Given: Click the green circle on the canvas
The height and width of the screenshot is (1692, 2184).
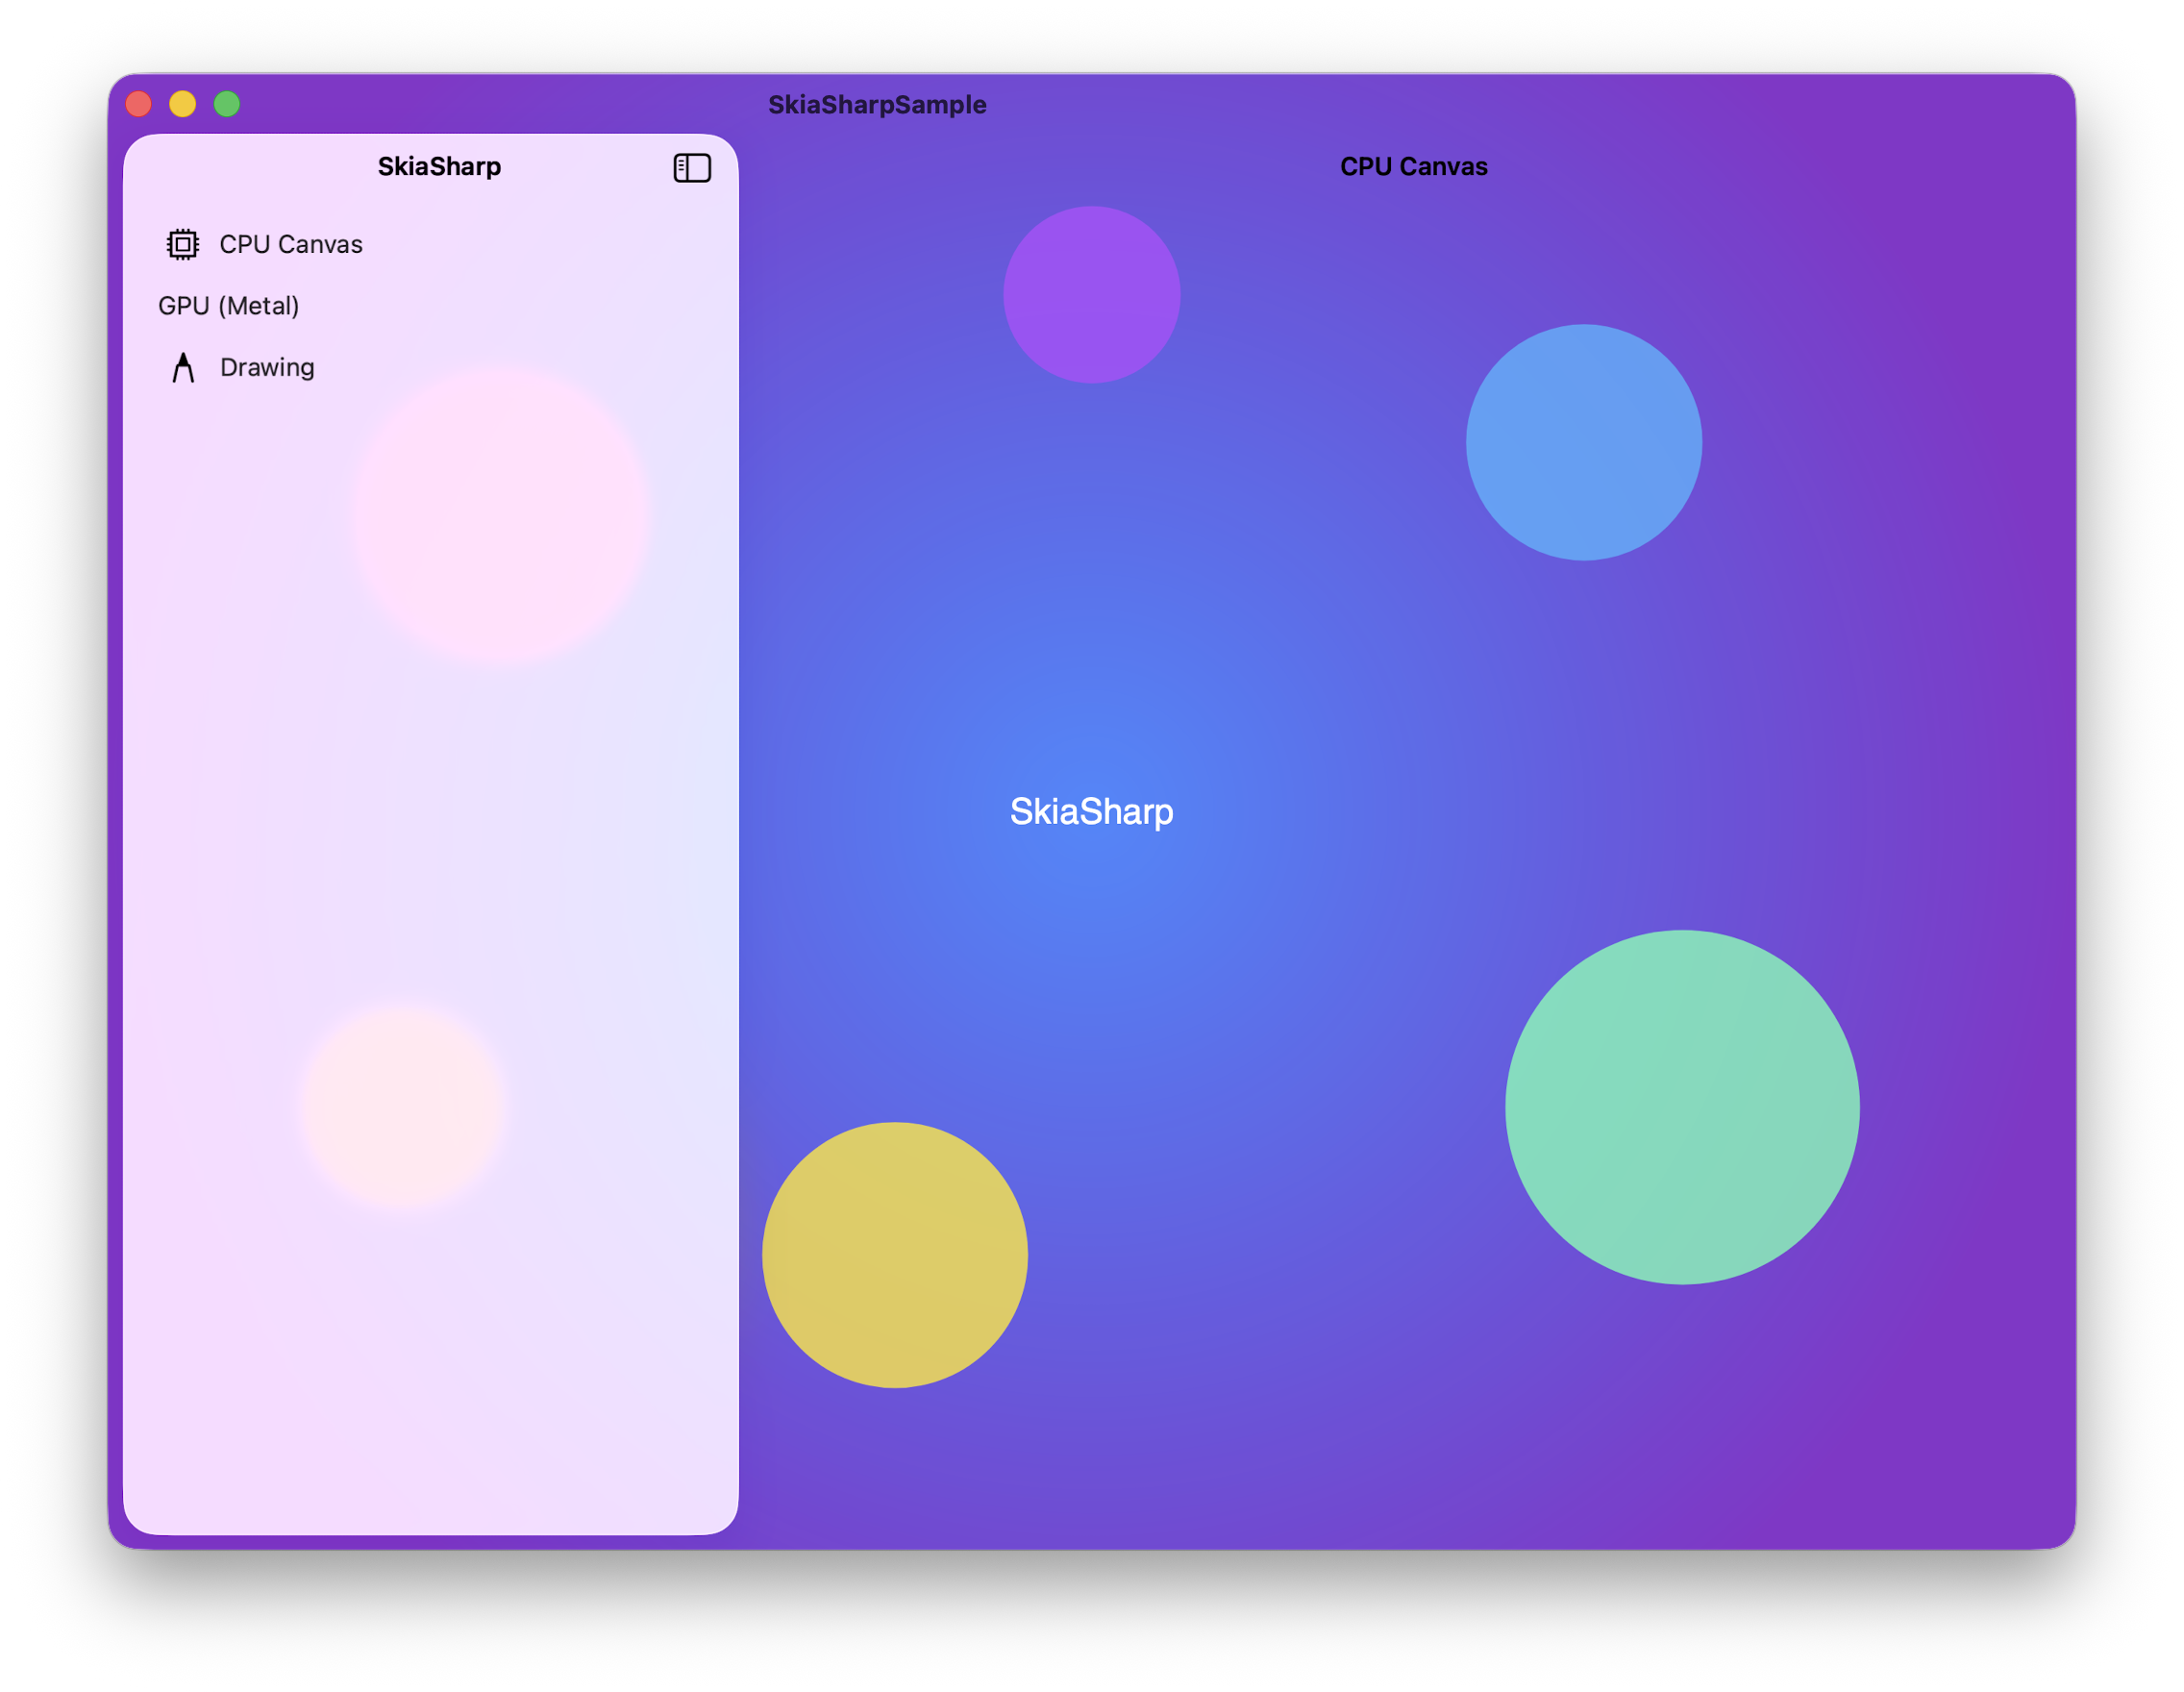Looking at the screenshot, I should click(x=1682, y=1107).
